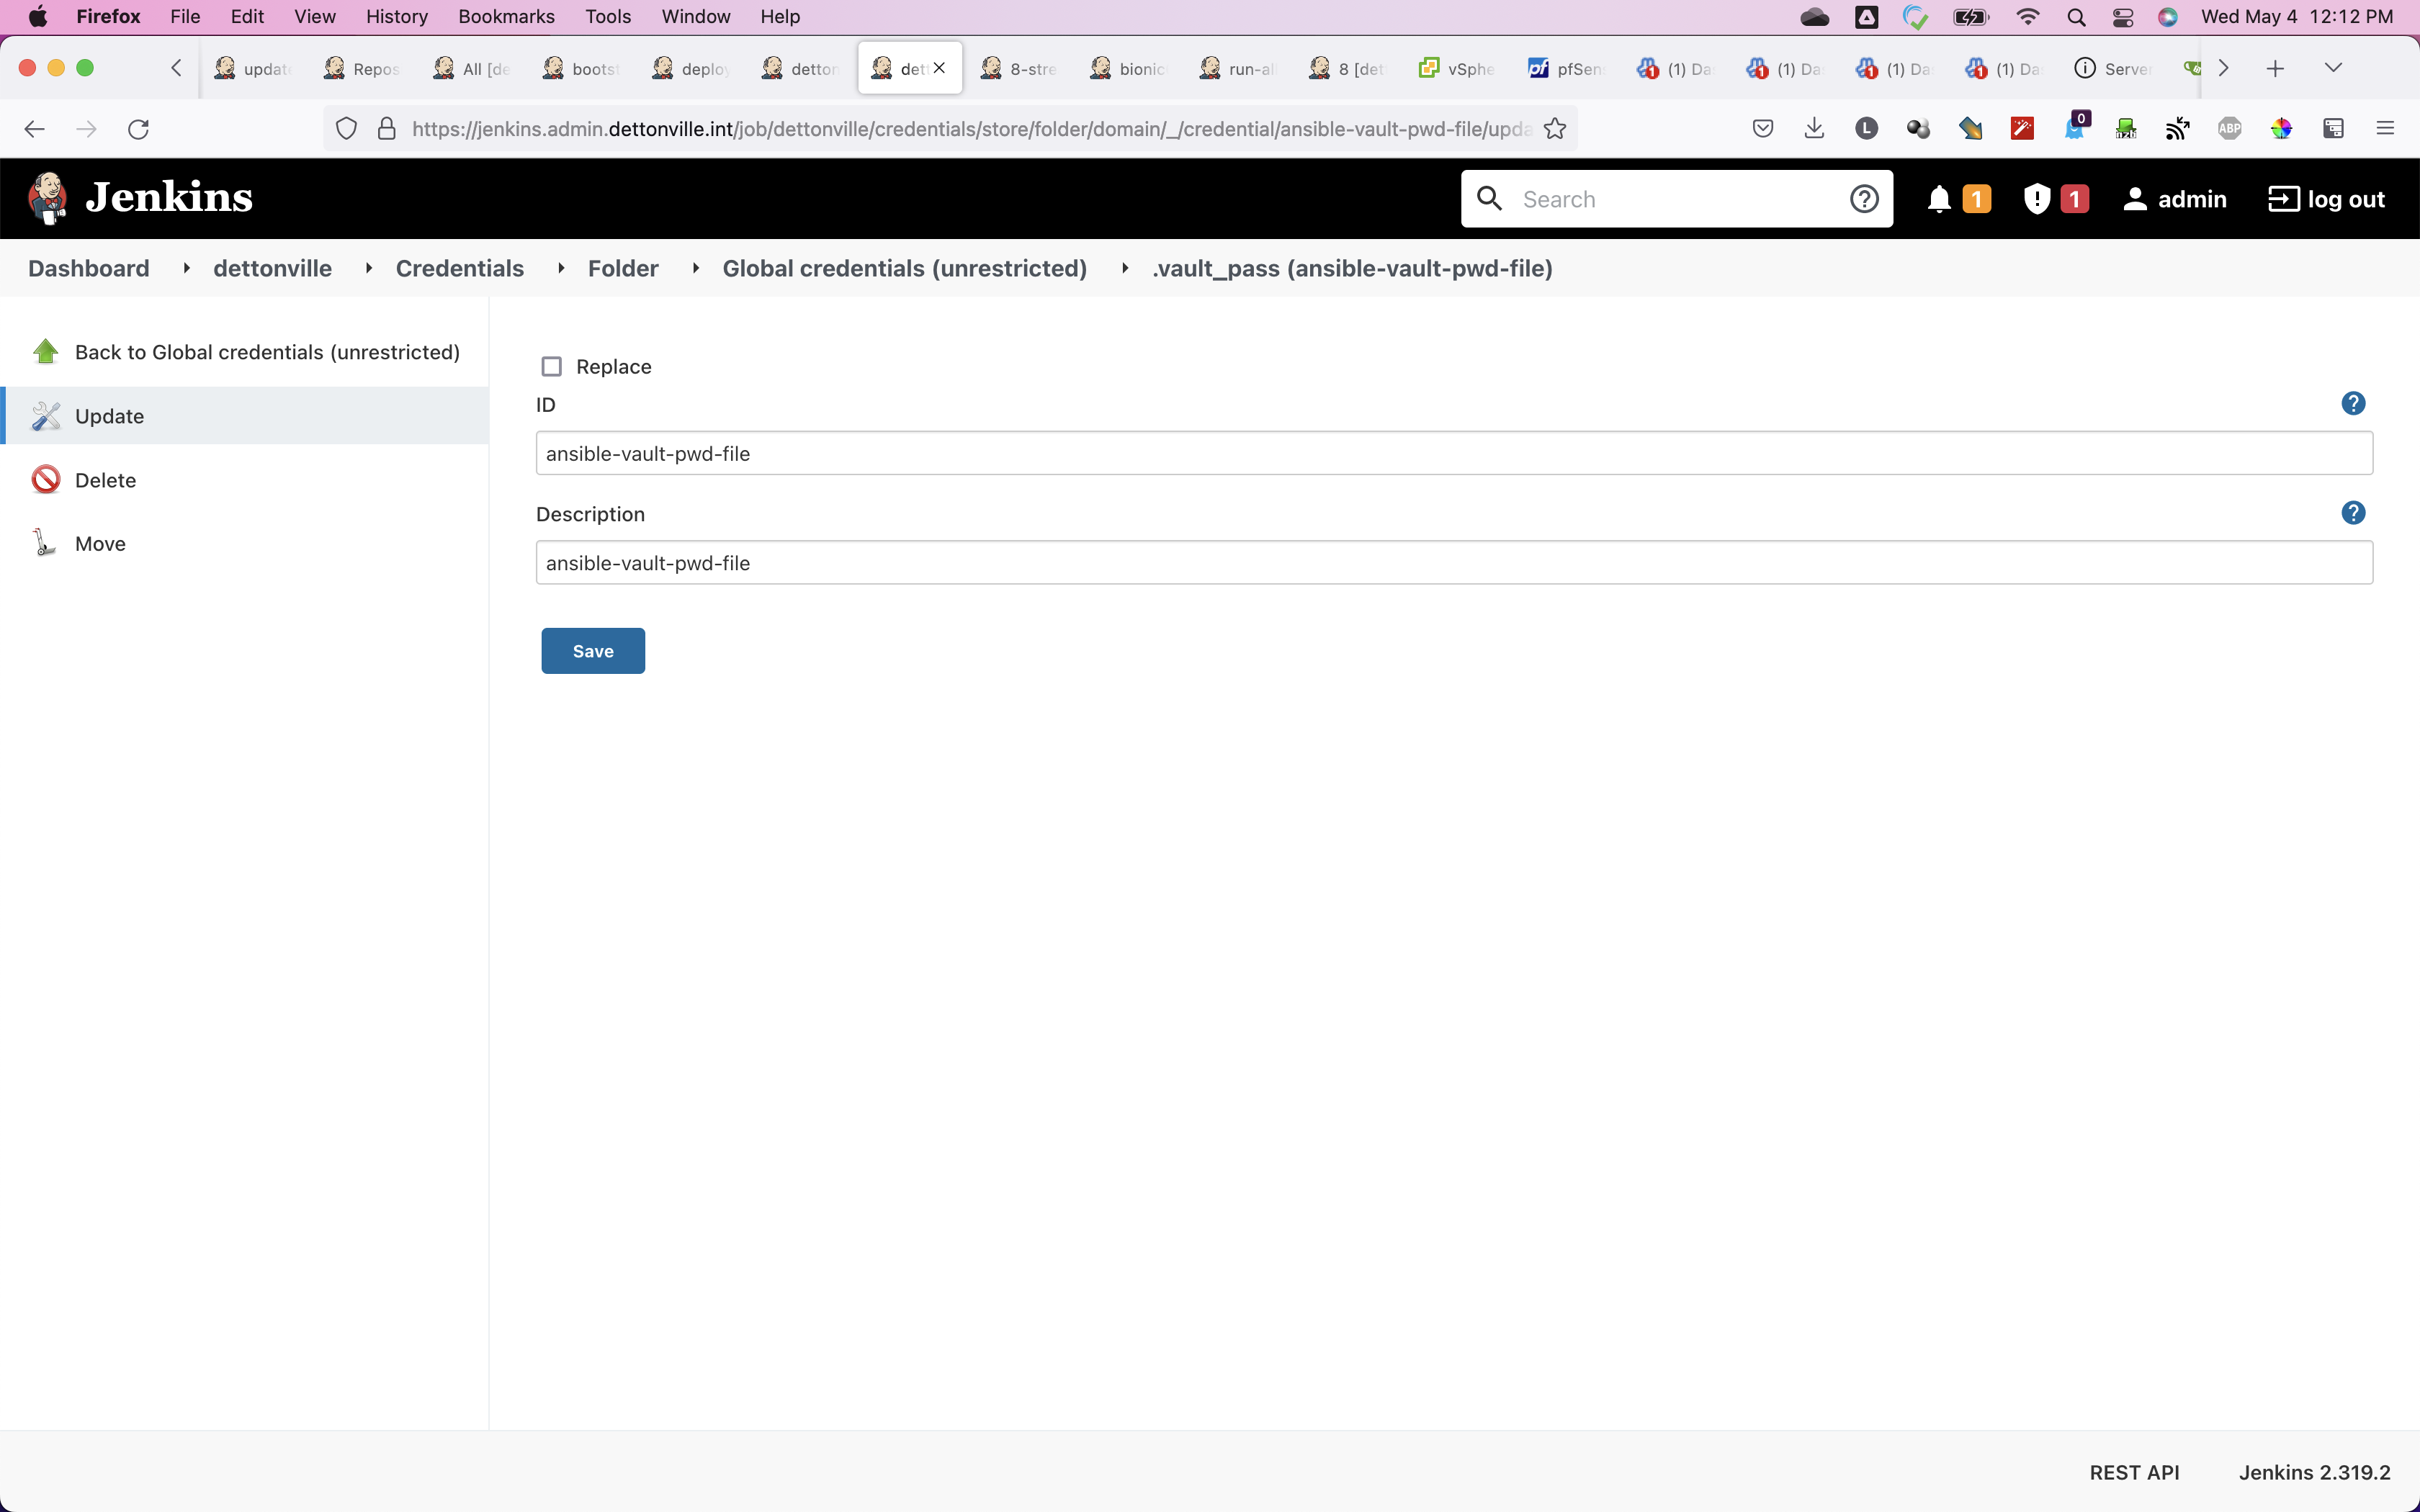2420x1512 pixels.
Task: Enable the Replace checkbox
Action: pos(551,367)
